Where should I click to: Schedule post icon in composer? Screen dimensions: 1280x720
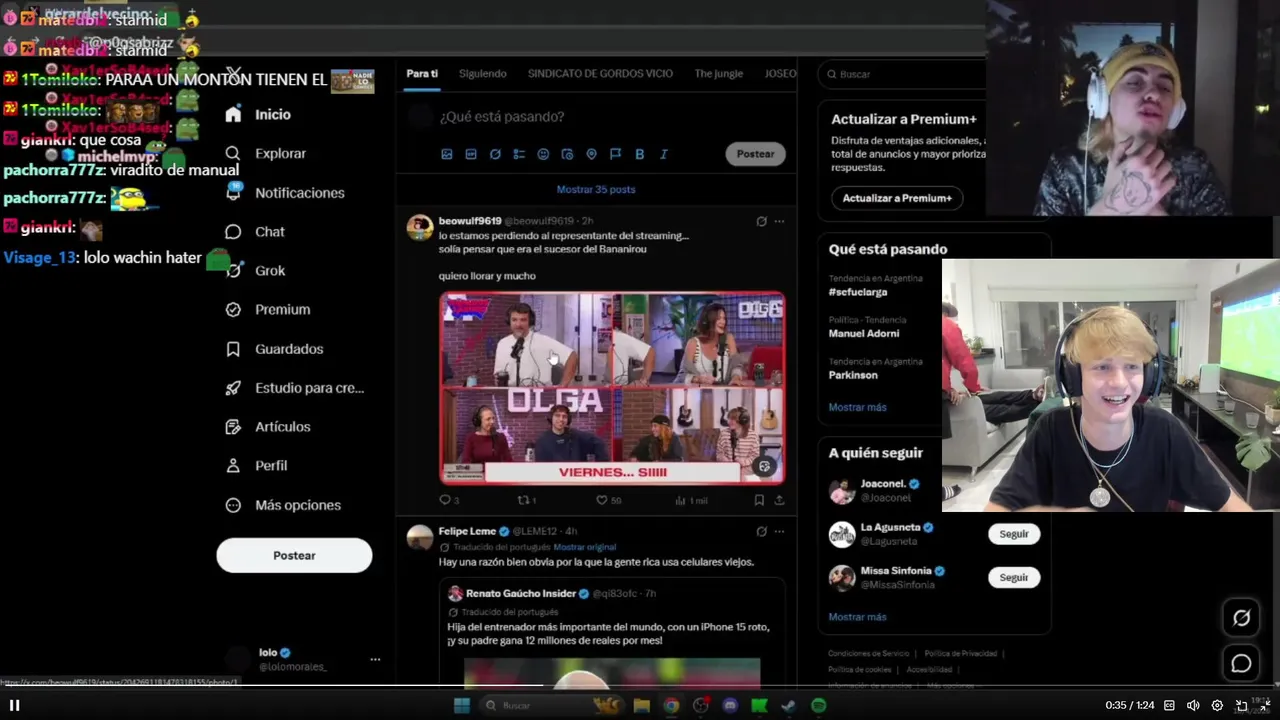point(567,154)
